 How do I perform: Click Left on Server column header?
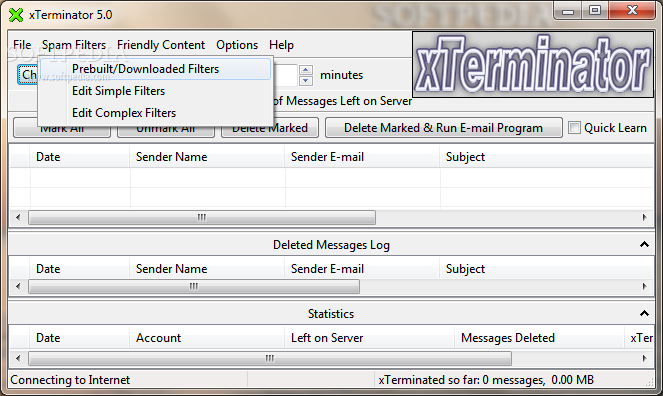point(370,338)
